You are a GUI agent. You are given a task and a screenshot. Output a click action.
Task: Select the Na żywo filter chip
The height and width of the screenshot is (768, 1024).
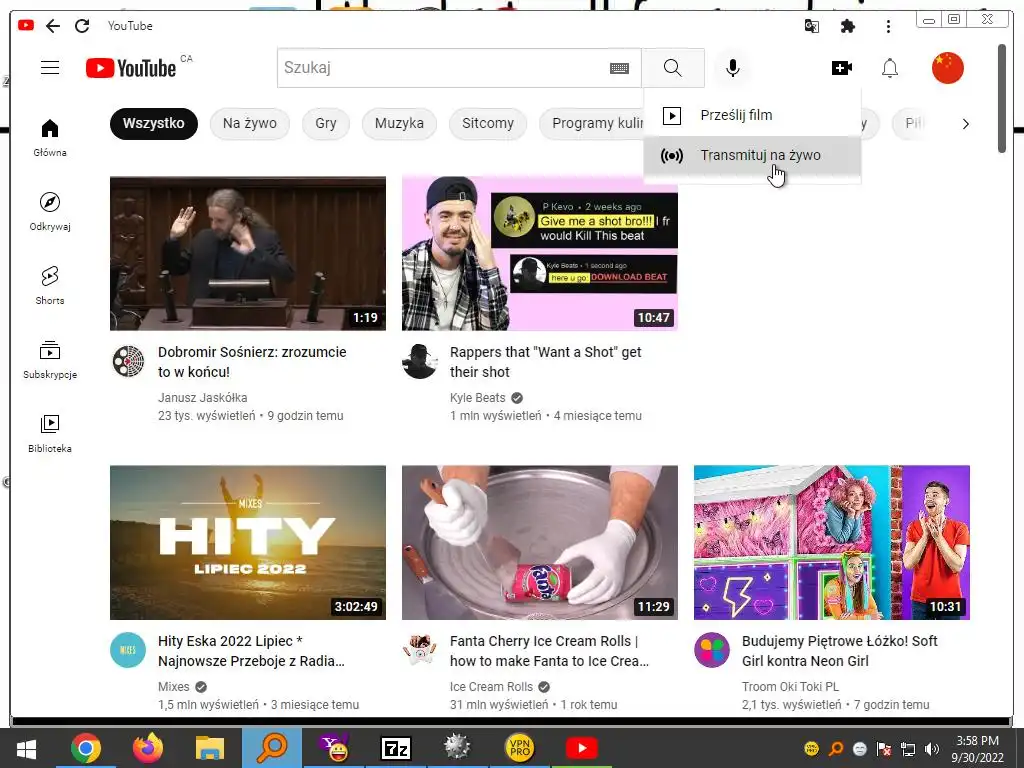tap(249, 123)
